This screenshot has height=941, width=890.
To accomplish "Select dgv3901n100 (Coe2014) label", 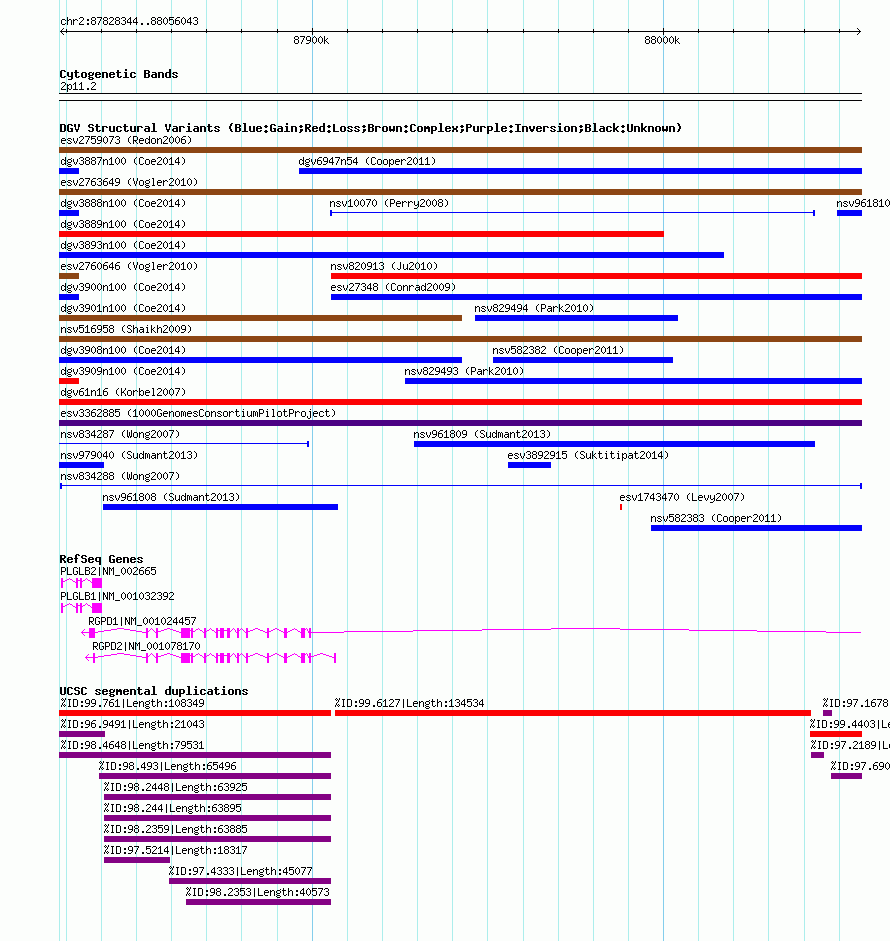I will pos(123,308).
